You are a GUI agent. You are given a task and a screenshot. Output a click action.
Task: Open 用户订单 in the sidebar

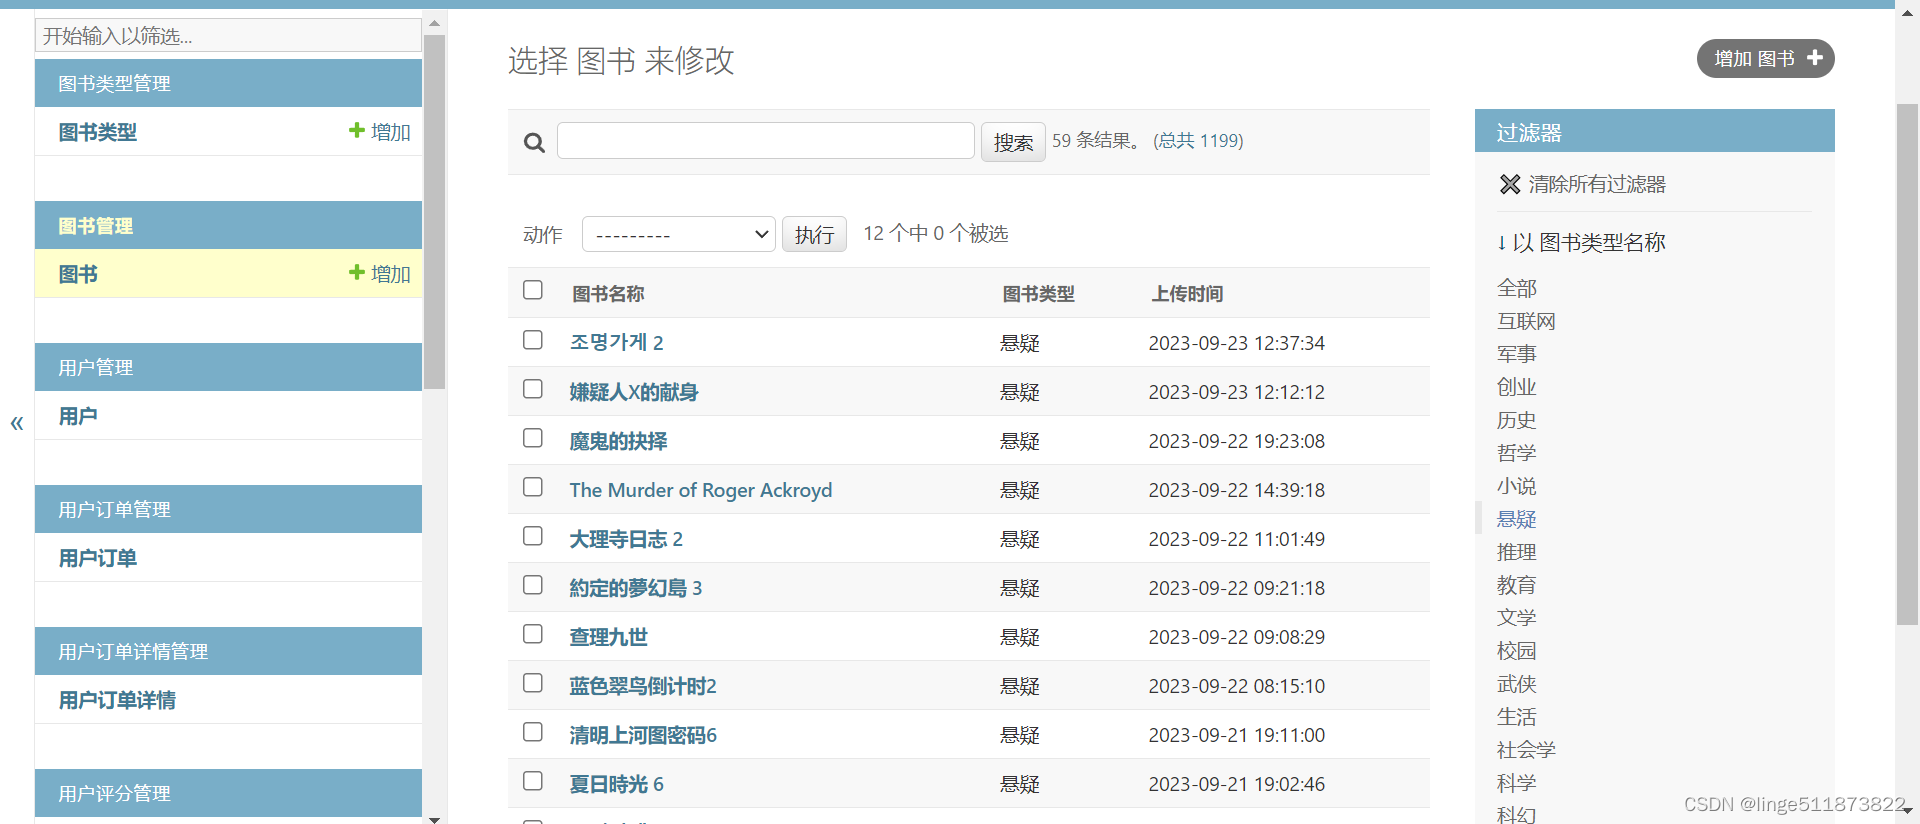point(98,558)
